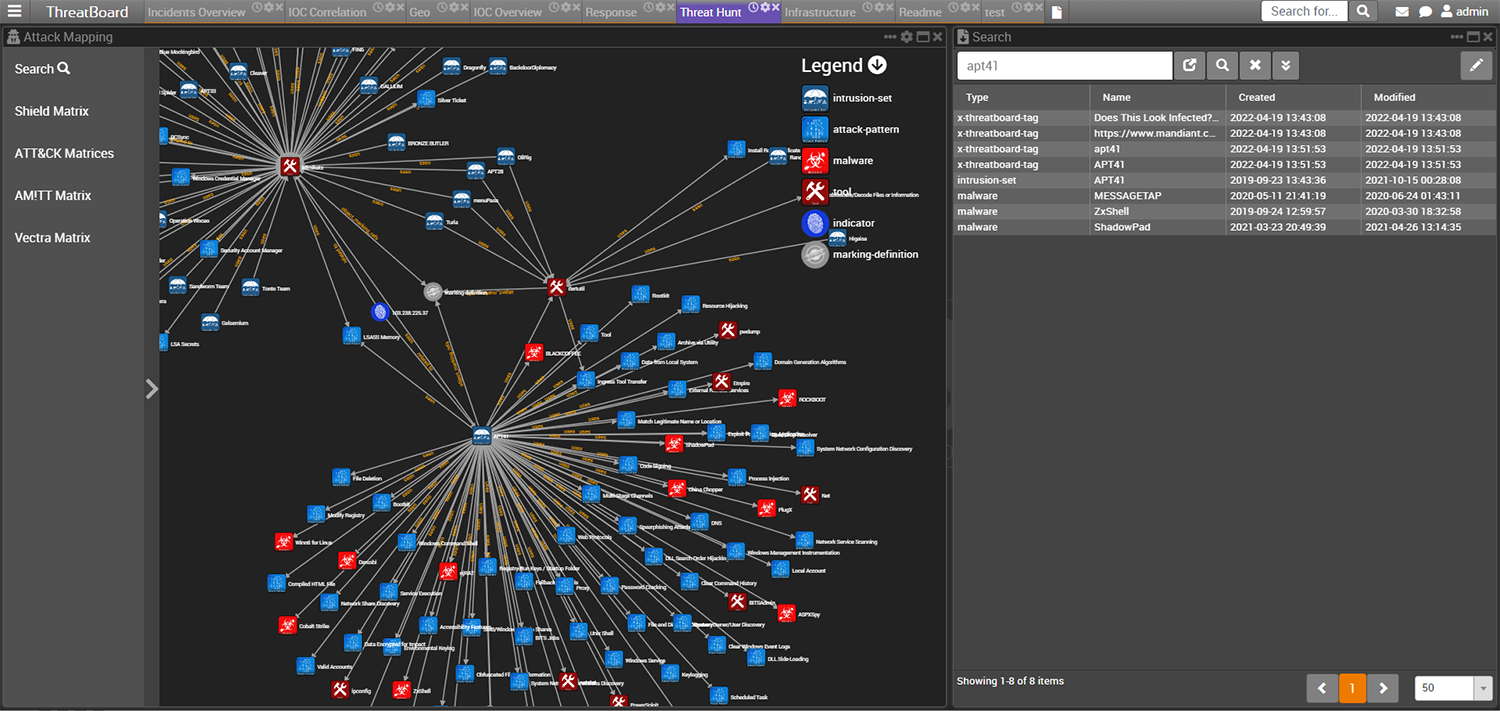Select the ROCKBOOT malware node
Image resolution: width=1500 pixels, height=711 pixels.
(787, 399)
